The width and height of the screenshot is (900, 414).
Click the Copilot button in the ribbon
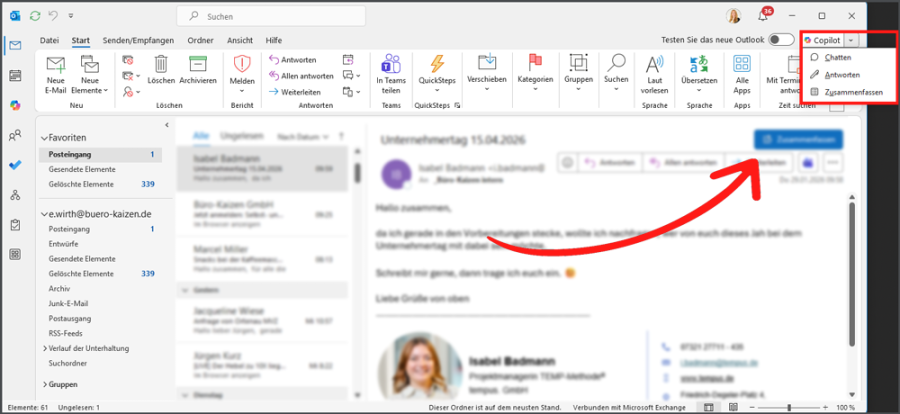(823, 40)
